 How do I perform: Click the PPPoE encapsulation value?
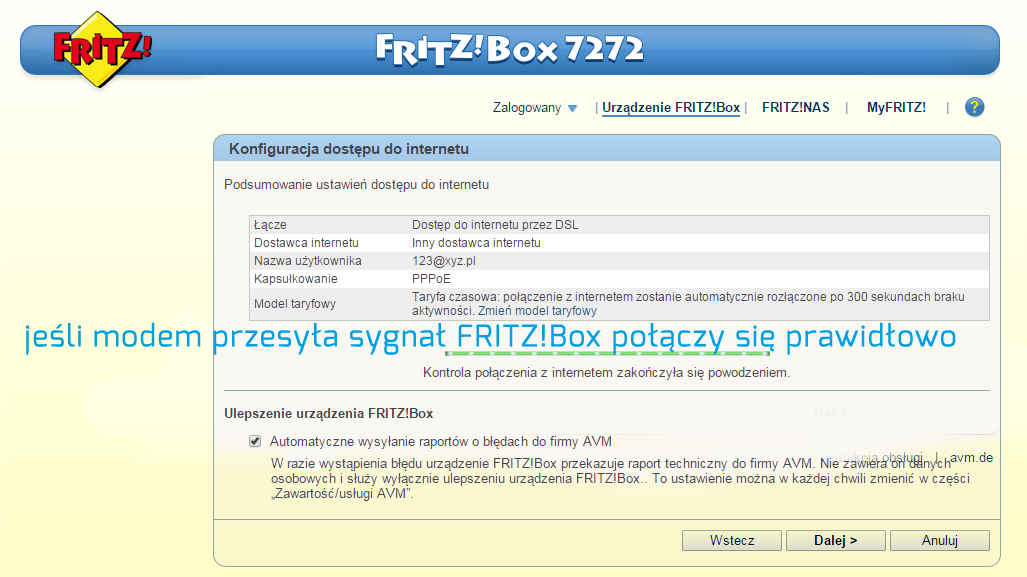tap(431, 278)
